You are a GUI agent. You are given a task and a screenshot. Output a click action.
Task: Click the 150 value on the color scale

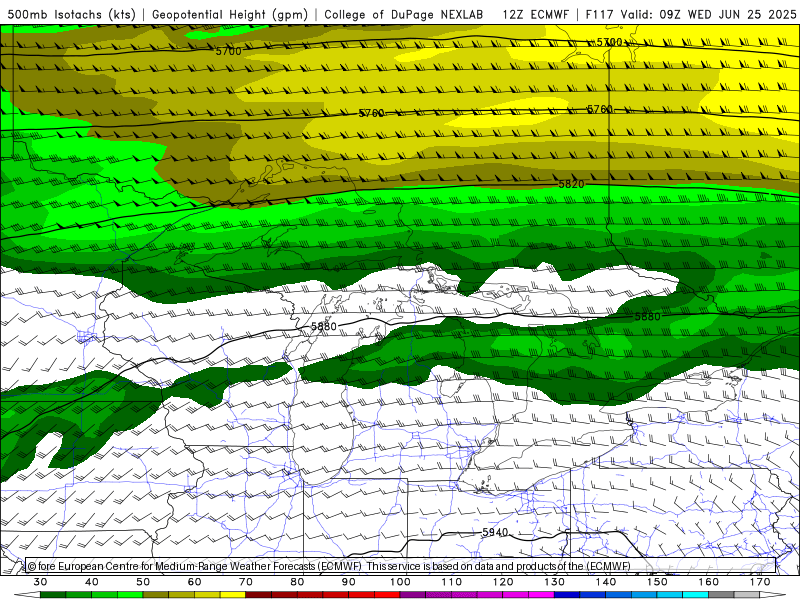657,582
